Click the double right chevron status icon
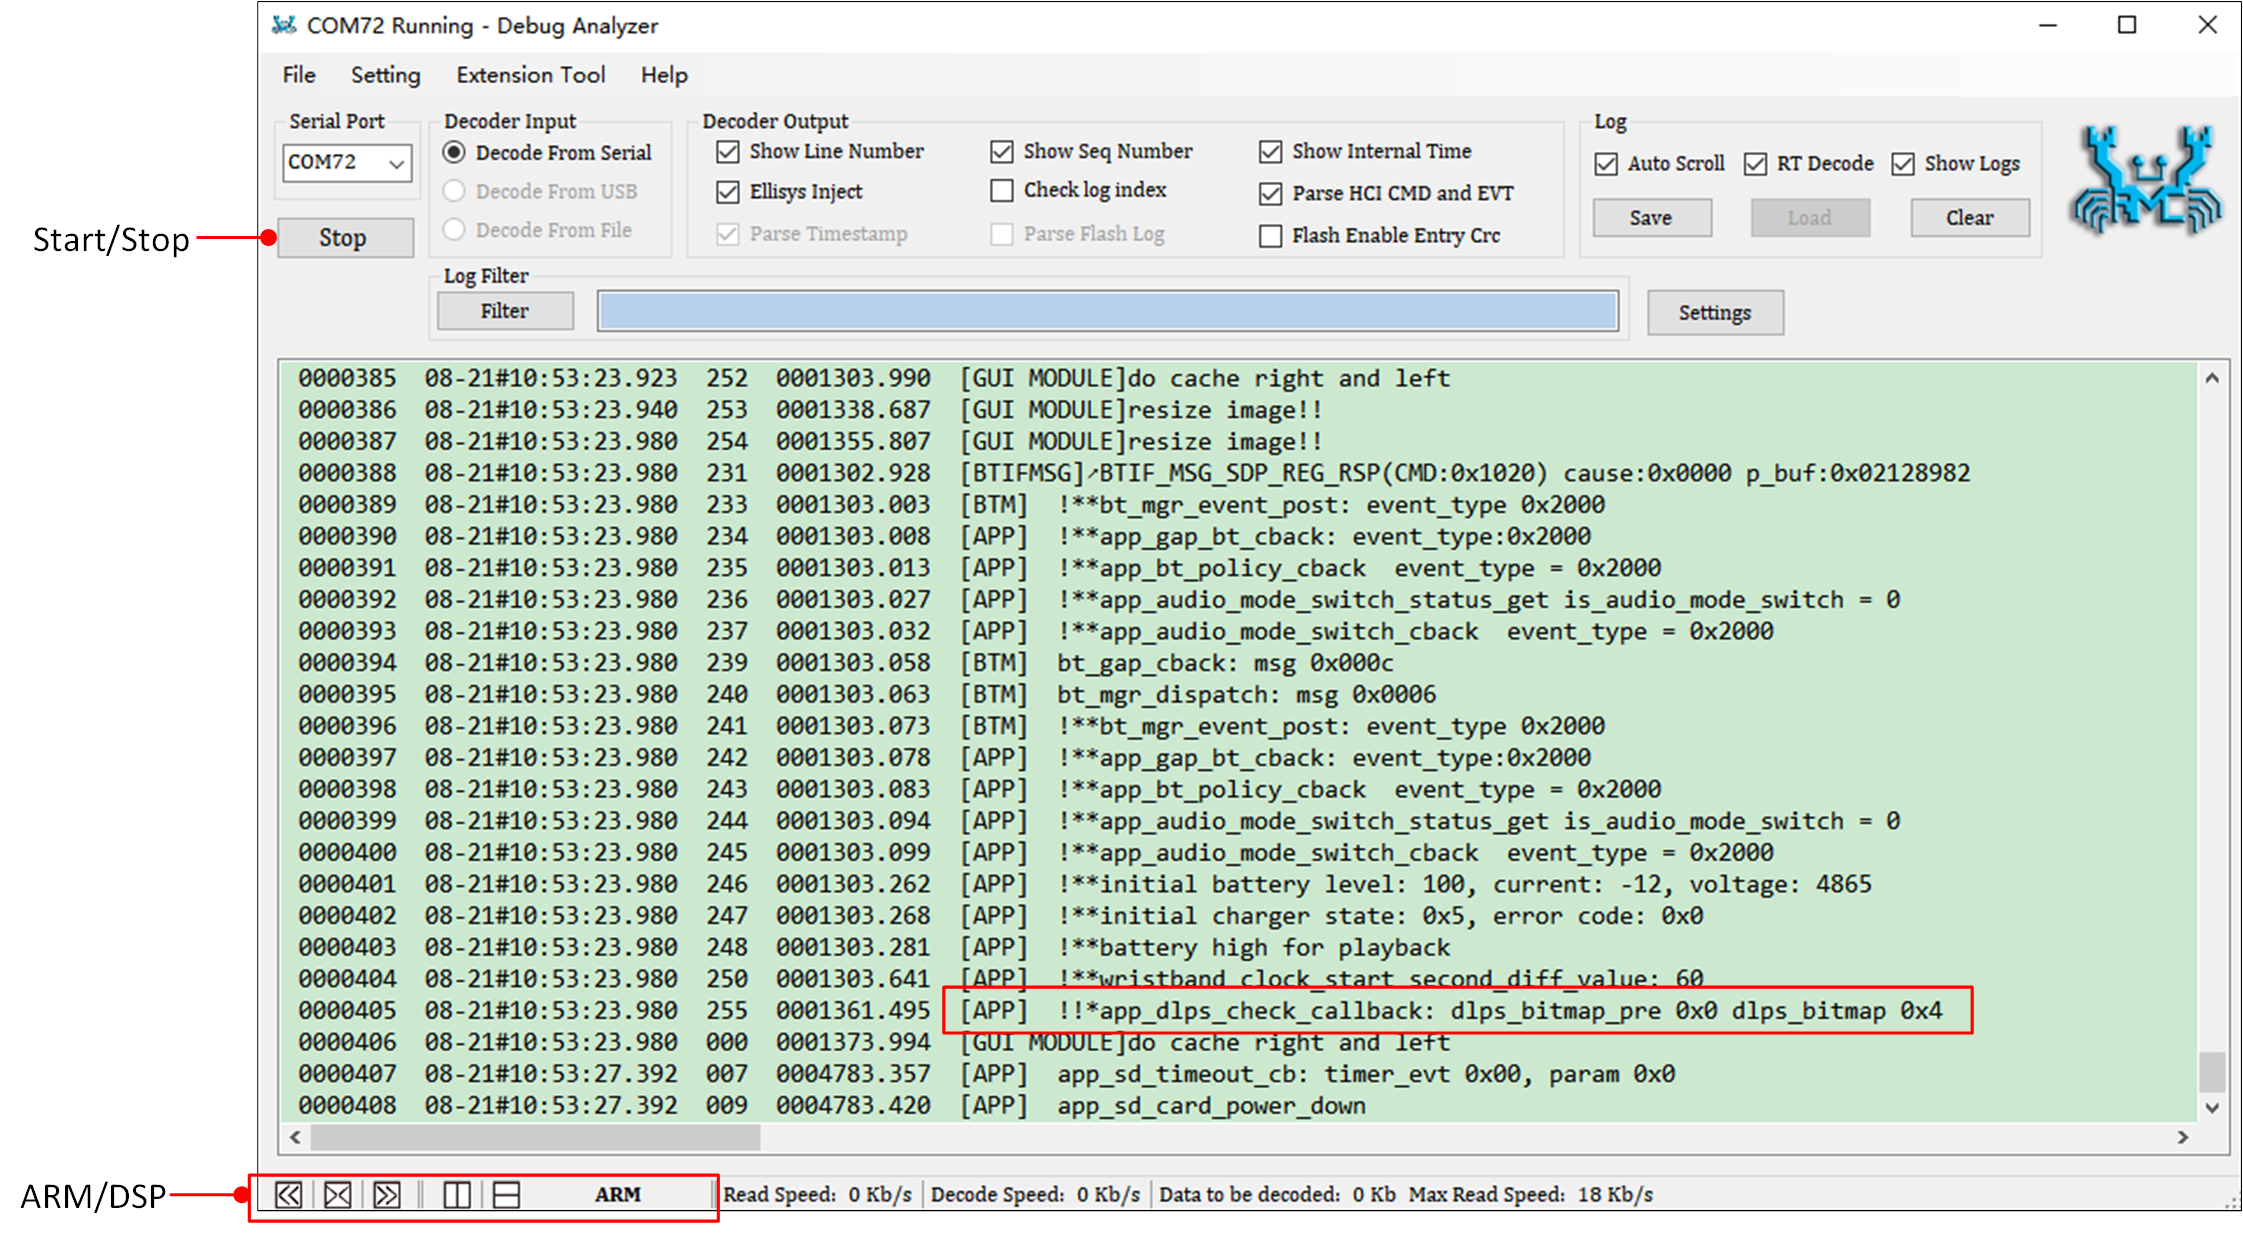This screenshot has height=1238, width=2243. pos(387,1194)
